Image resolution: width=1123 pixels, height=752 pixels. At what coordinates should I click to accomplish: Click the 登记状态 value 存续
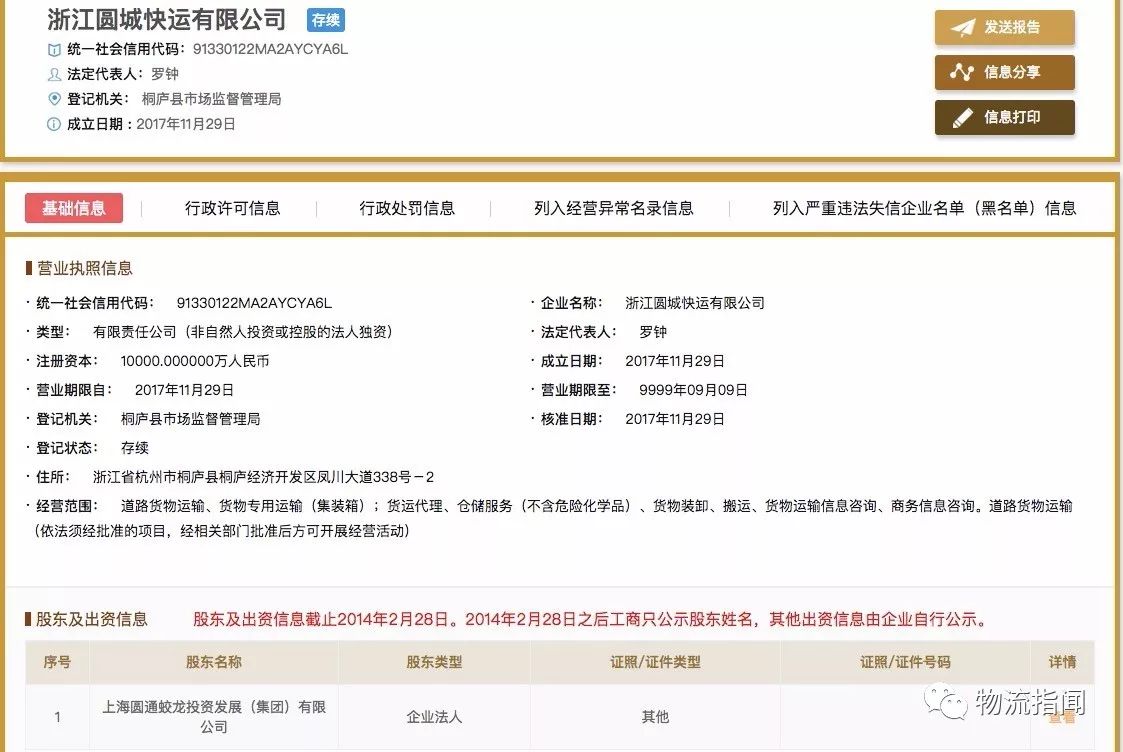click(135, 448)
